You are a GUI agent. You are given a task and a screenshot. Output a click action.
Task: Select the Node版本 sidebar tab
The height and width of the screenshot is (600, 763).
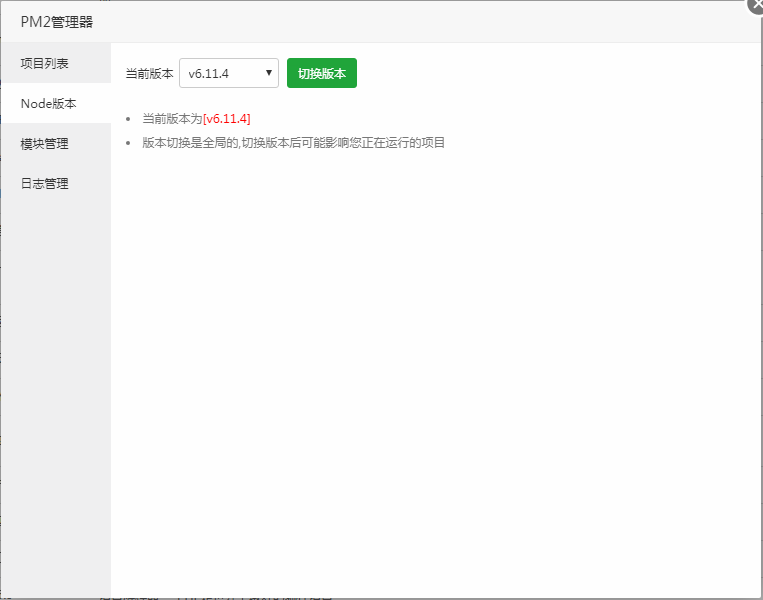point(48,103)
